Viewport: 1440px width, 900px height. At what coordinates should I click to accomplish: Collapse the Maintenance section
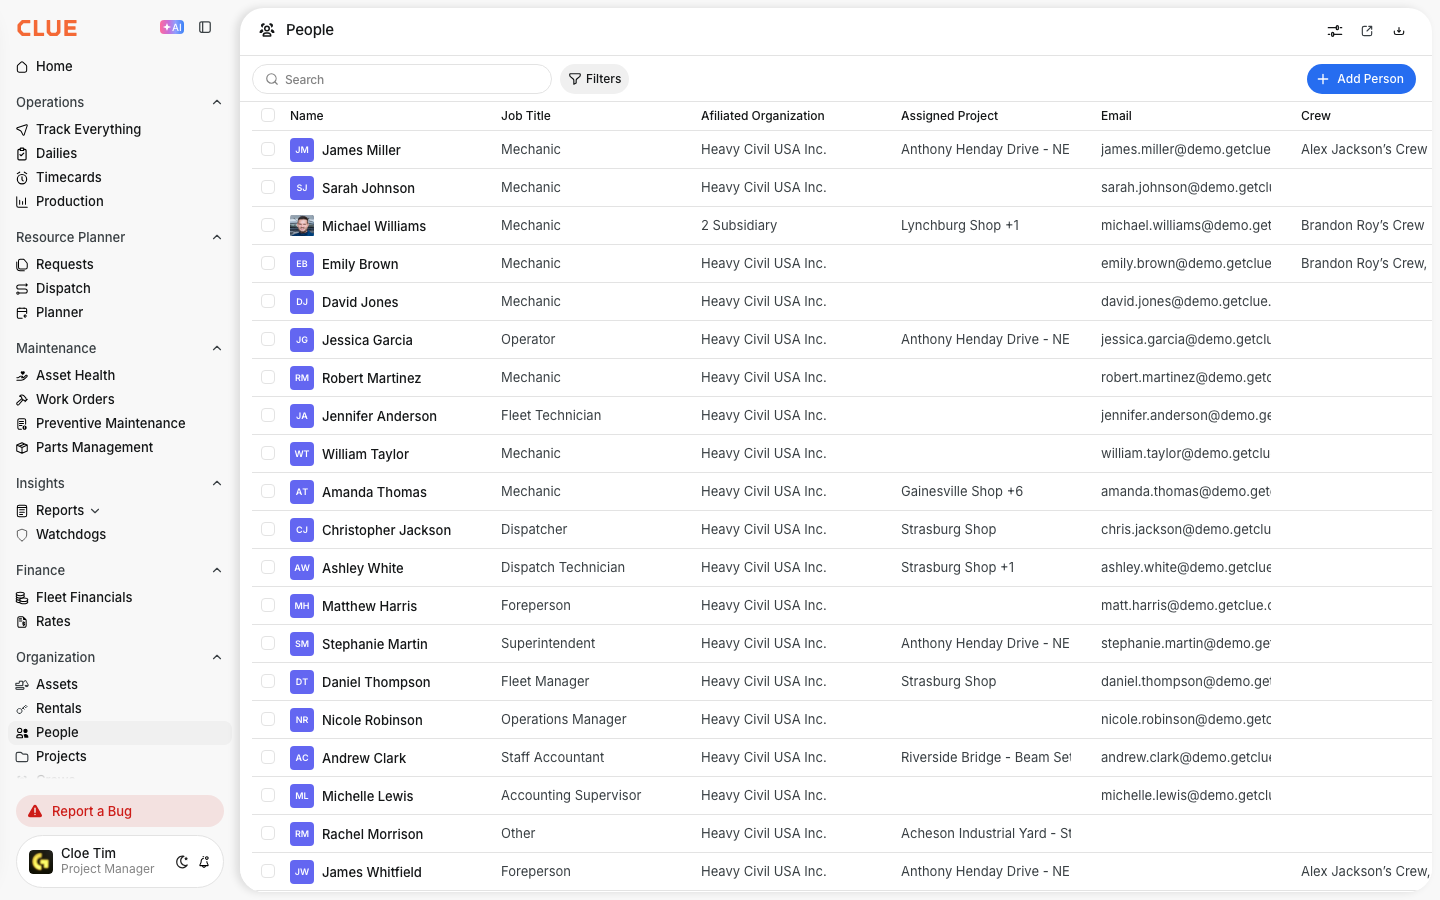[217, 348]
